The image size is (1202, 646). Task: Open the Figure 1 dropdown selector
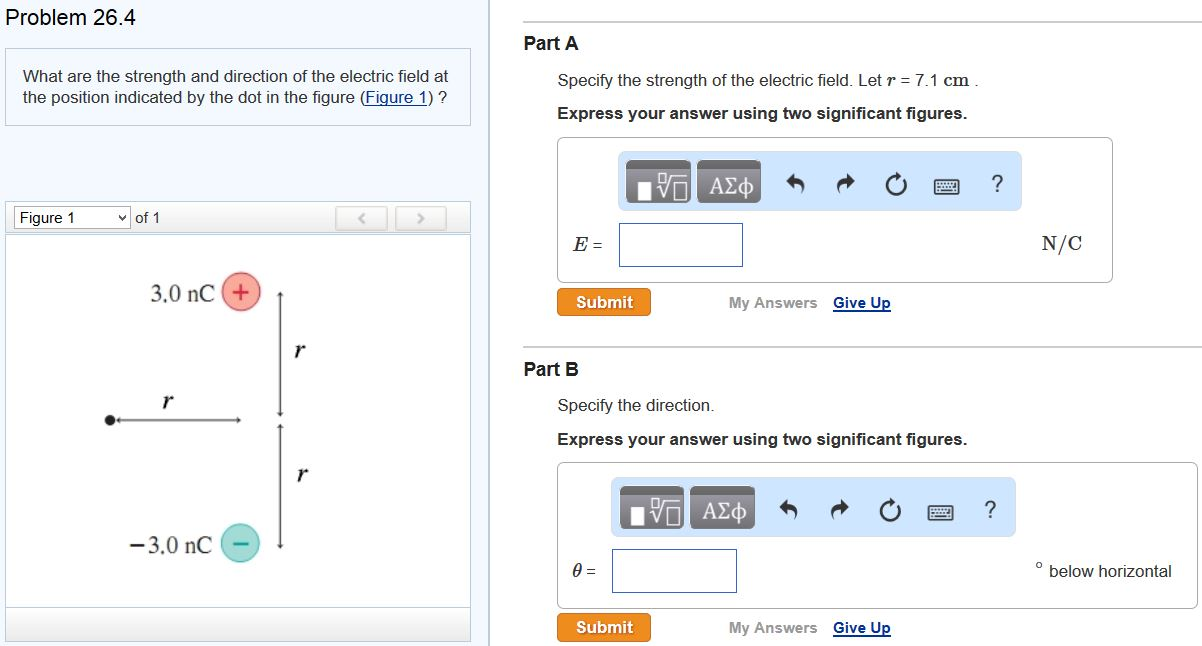point(69,217)
